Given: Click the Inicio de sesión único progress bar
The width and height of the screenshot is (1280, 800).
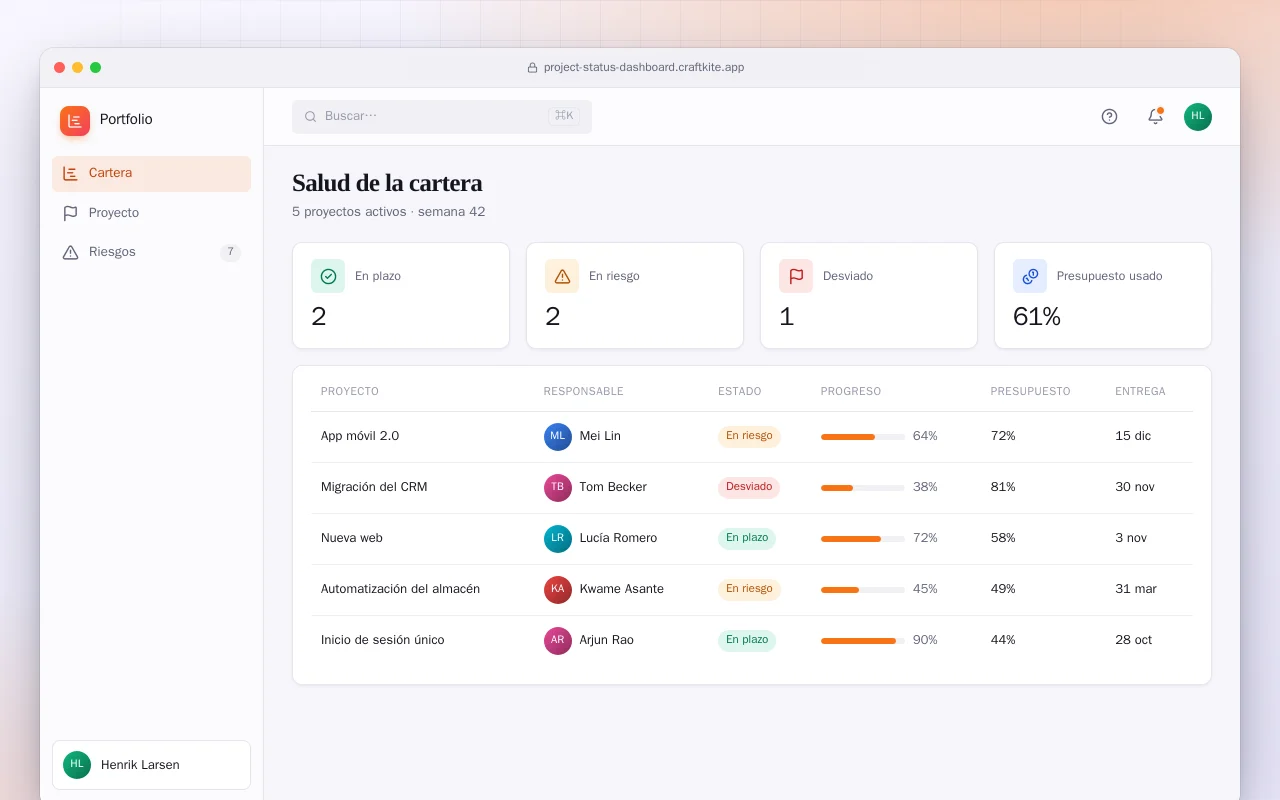Looking at the screenshot, I should (863, 641).
